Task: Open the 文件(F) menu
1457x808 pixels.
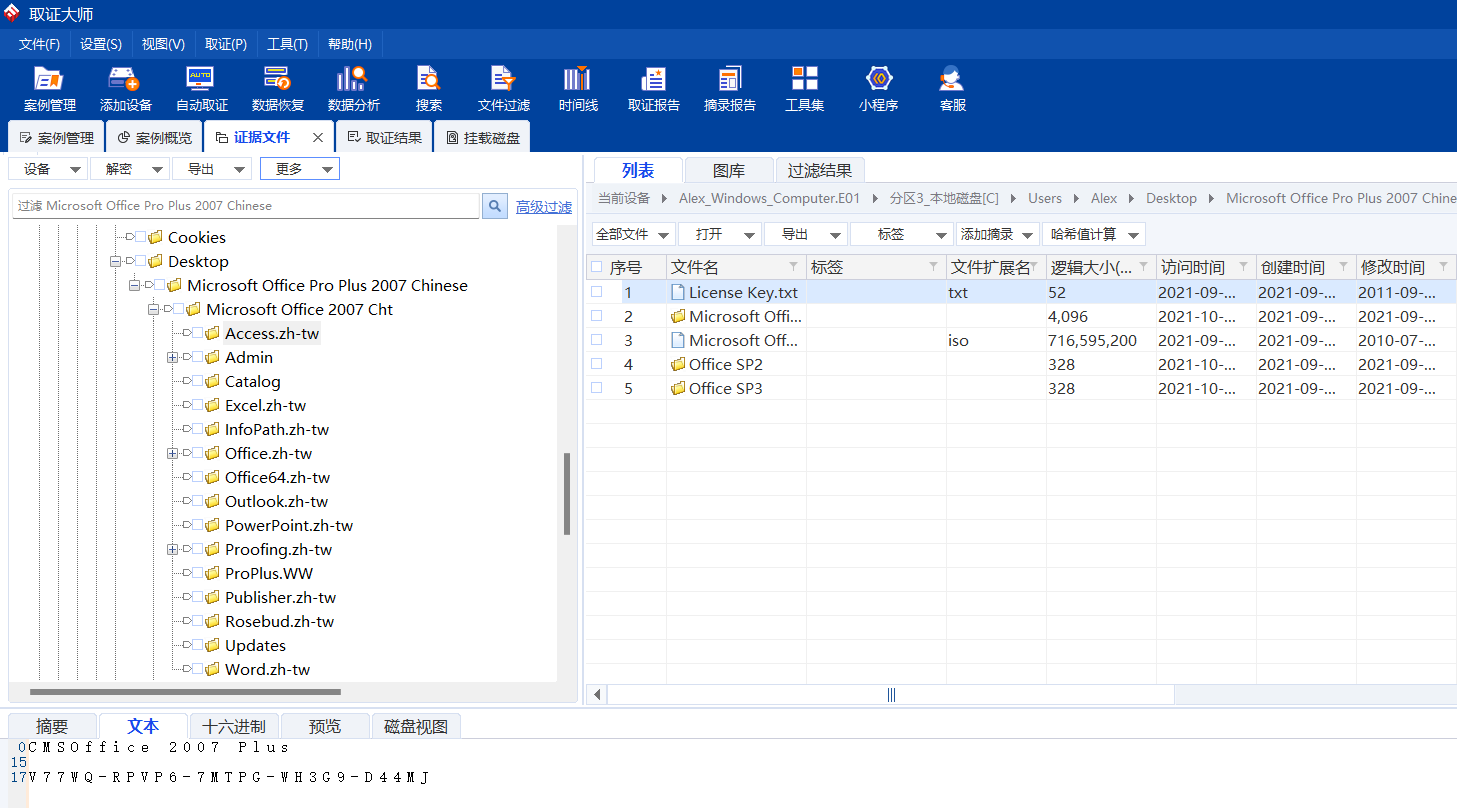Action: click(39, 44)
